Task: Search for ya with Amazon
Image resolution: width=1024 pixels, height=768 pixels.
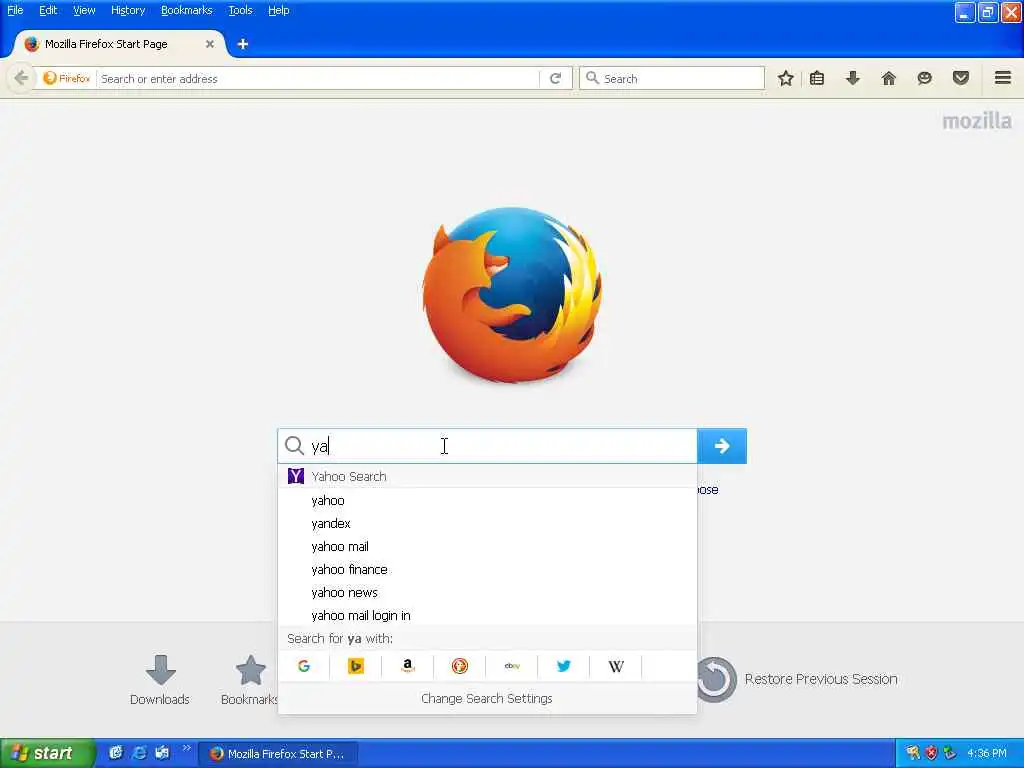Action: click(408, 666)
